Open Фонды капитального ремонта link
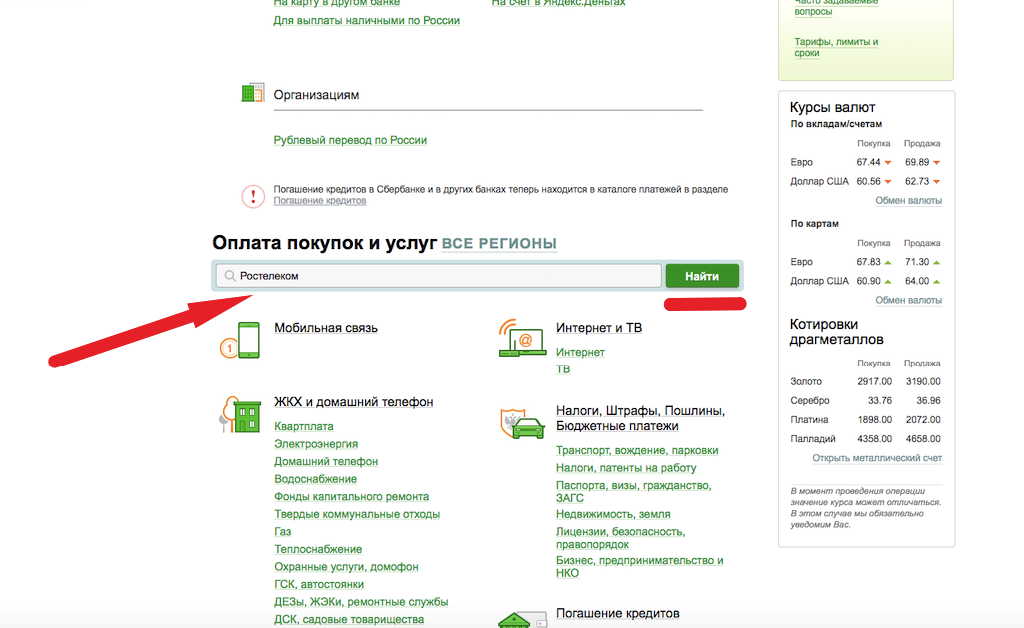The width and height of the screenshot is (1024, 628). coord(351,497)
